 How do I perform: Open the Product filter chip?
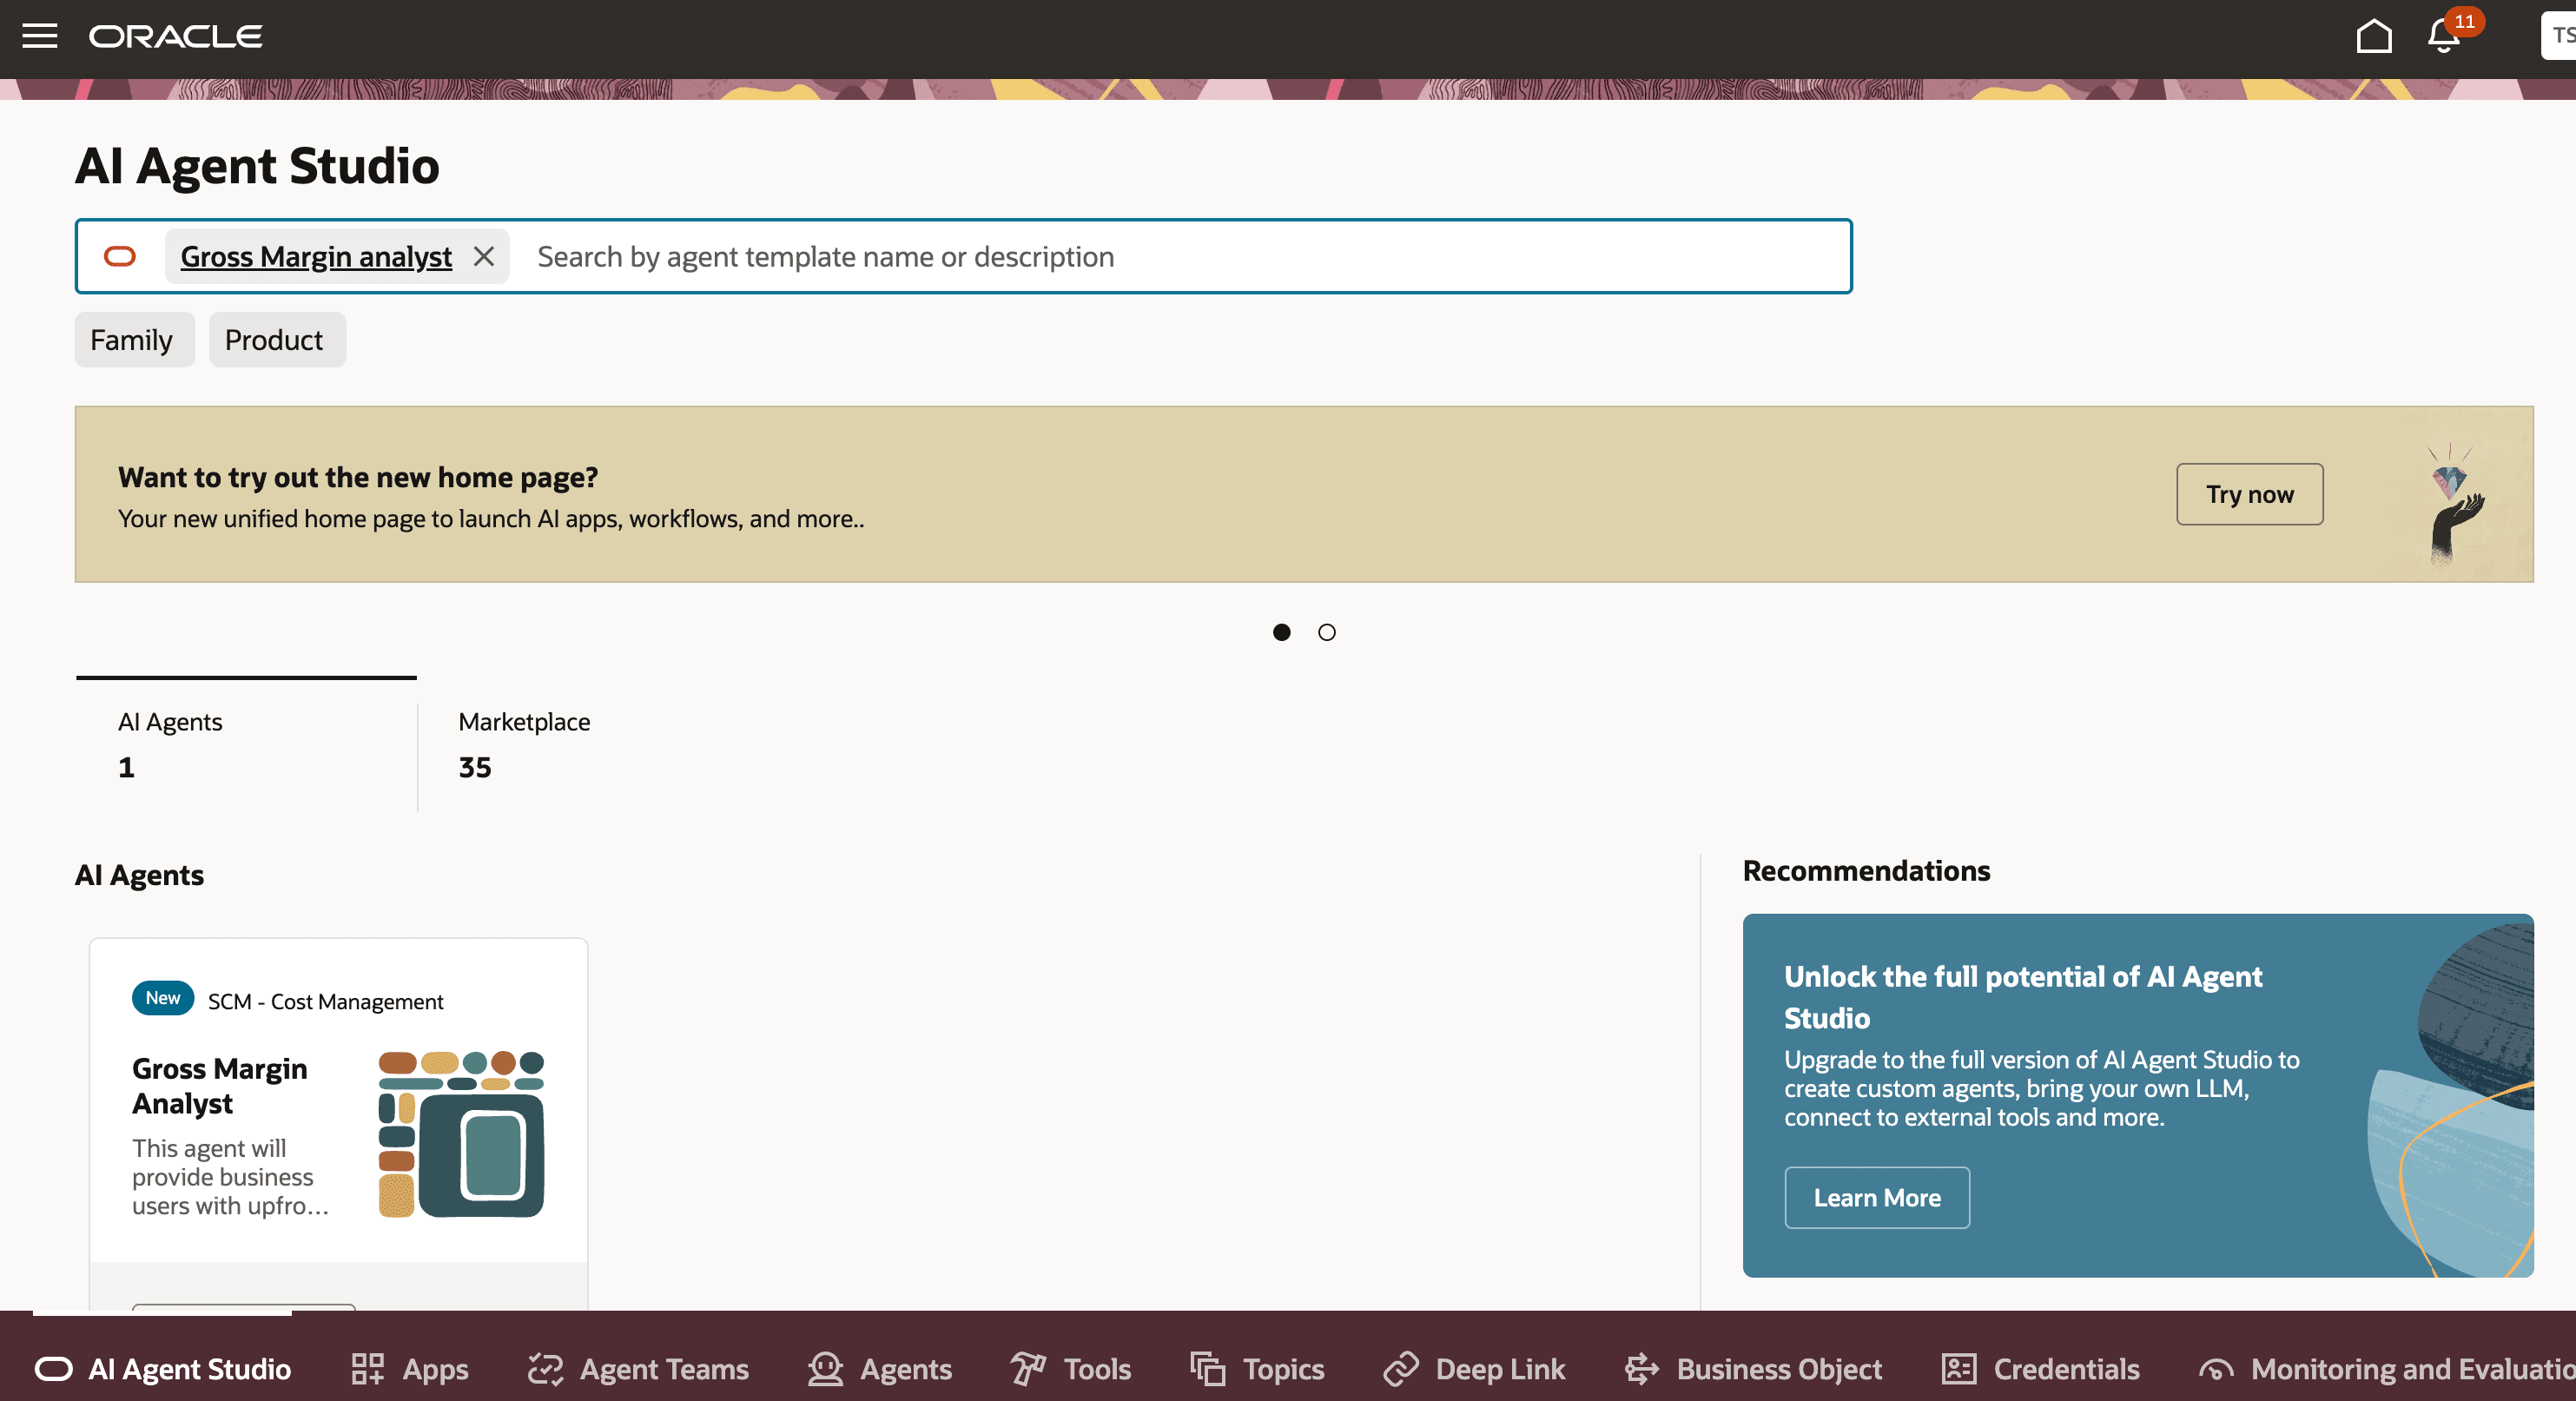click(x=277, y=340)
